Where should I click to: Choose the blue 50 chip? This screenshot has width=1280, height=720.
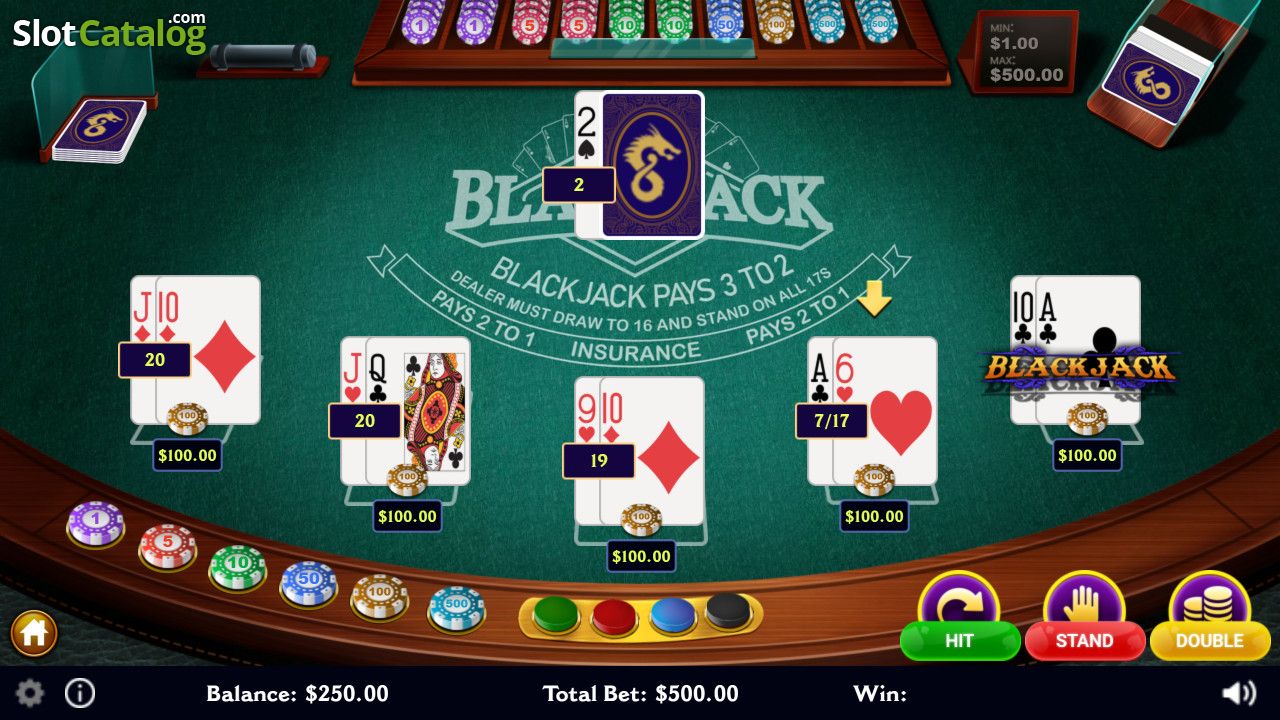point(309,584)
